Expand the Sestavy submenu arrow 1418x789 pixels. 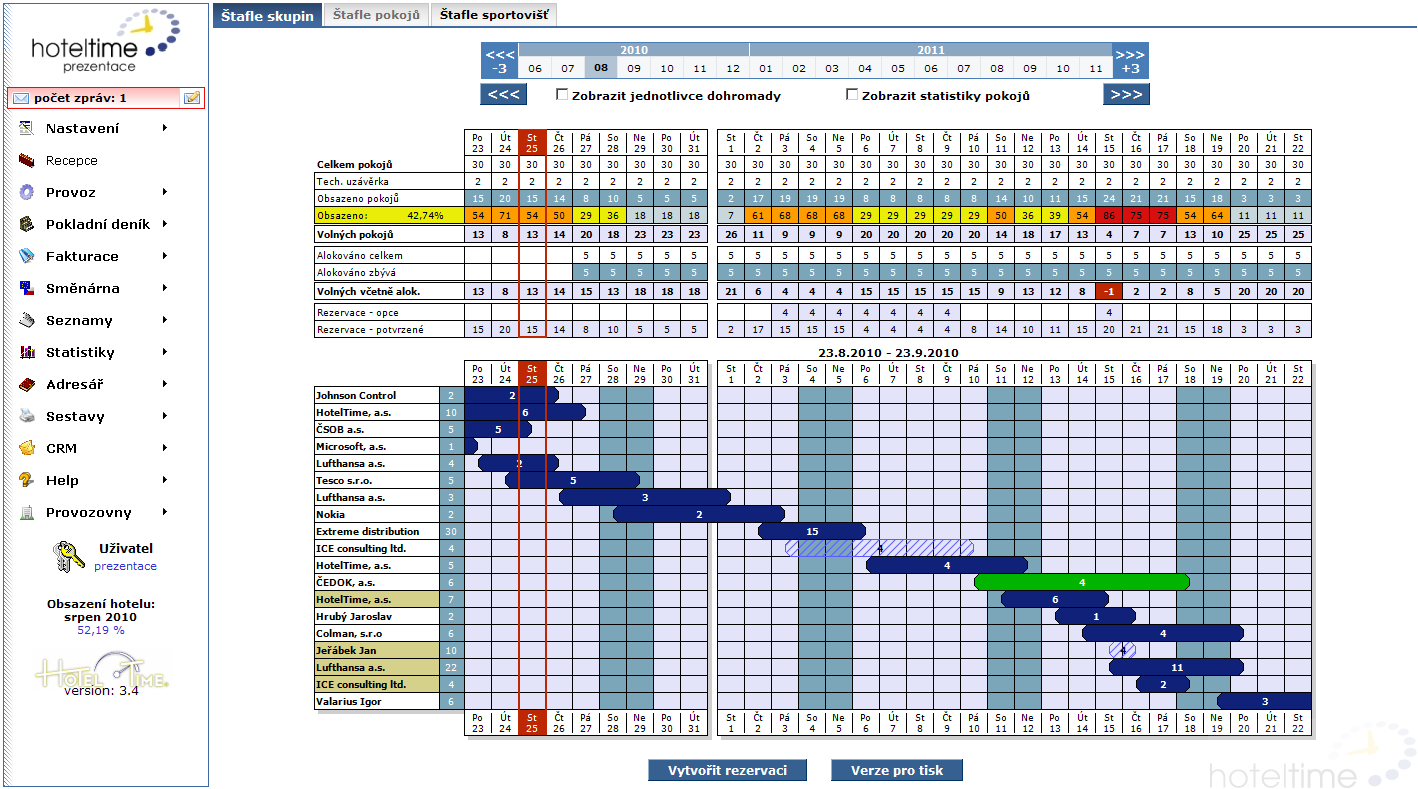pos(164,416)
